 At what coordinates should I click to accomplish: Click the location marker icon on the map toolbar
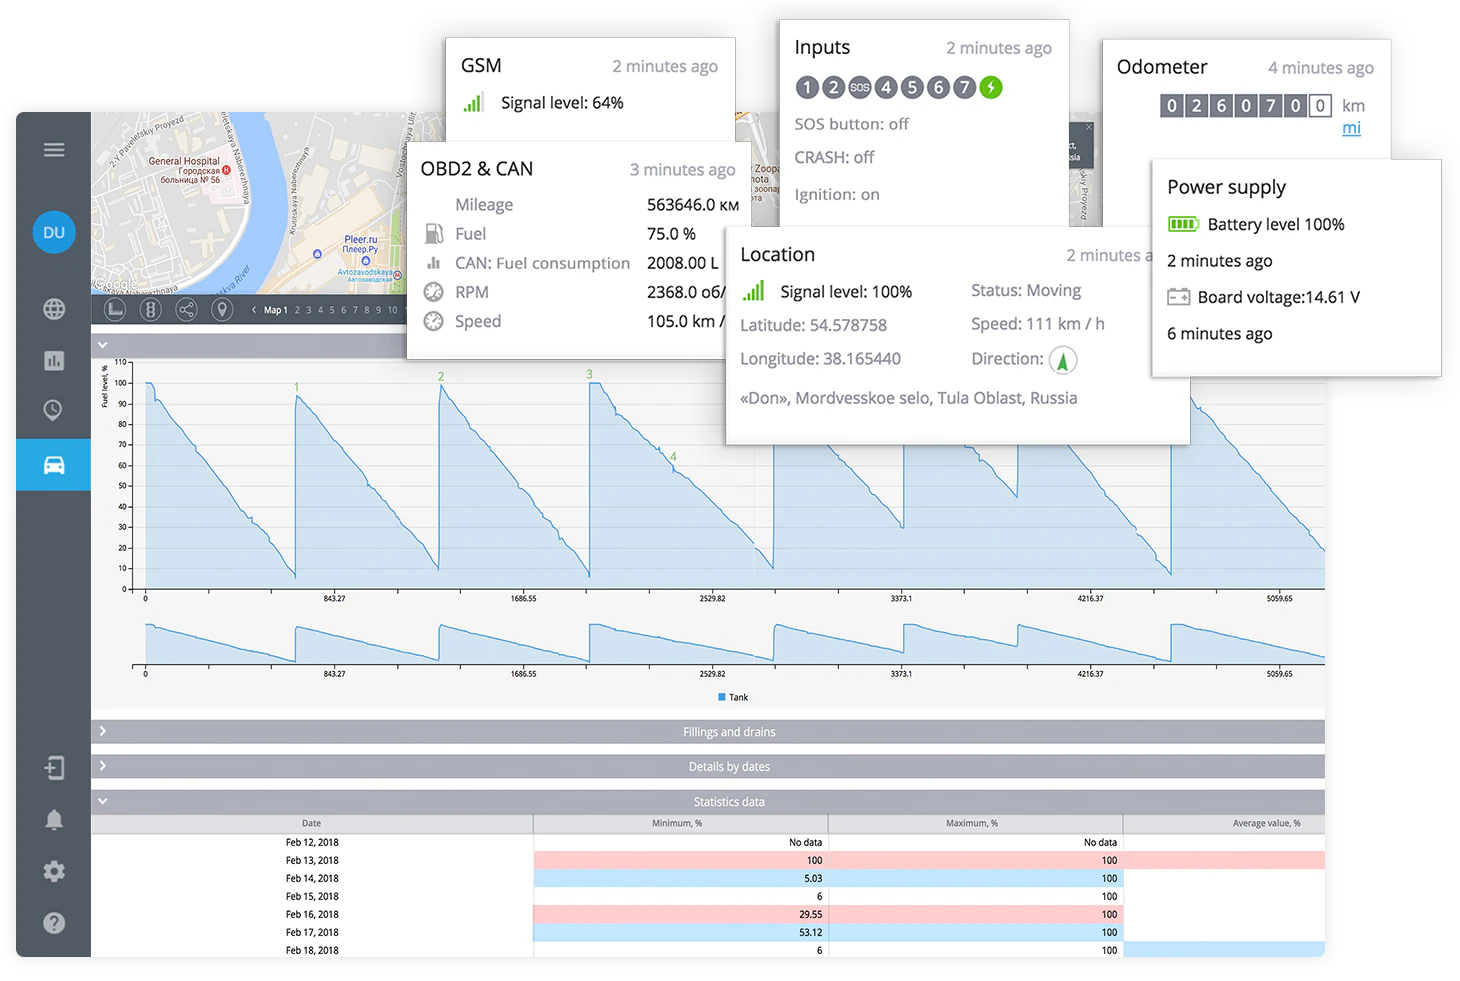[x=222, y=309]
